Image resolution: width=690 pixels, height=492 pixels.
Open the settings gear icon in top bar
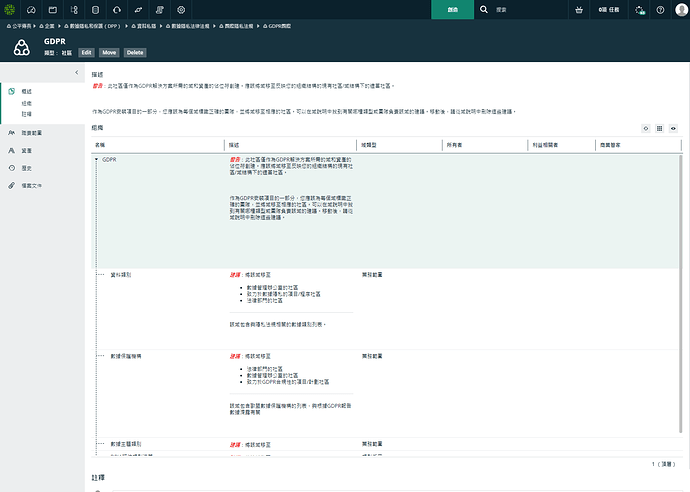[181, 10]
